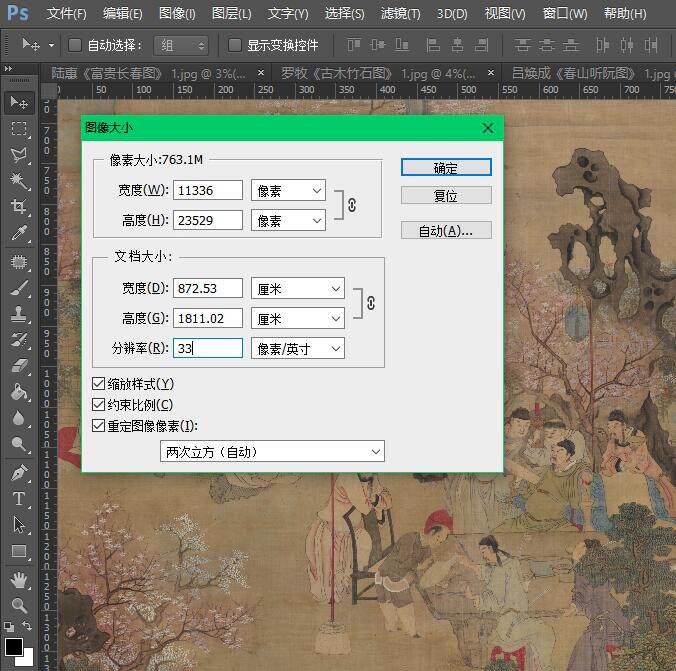Open resolution unit 像素/英寸 dropdown

coord(297,348)
